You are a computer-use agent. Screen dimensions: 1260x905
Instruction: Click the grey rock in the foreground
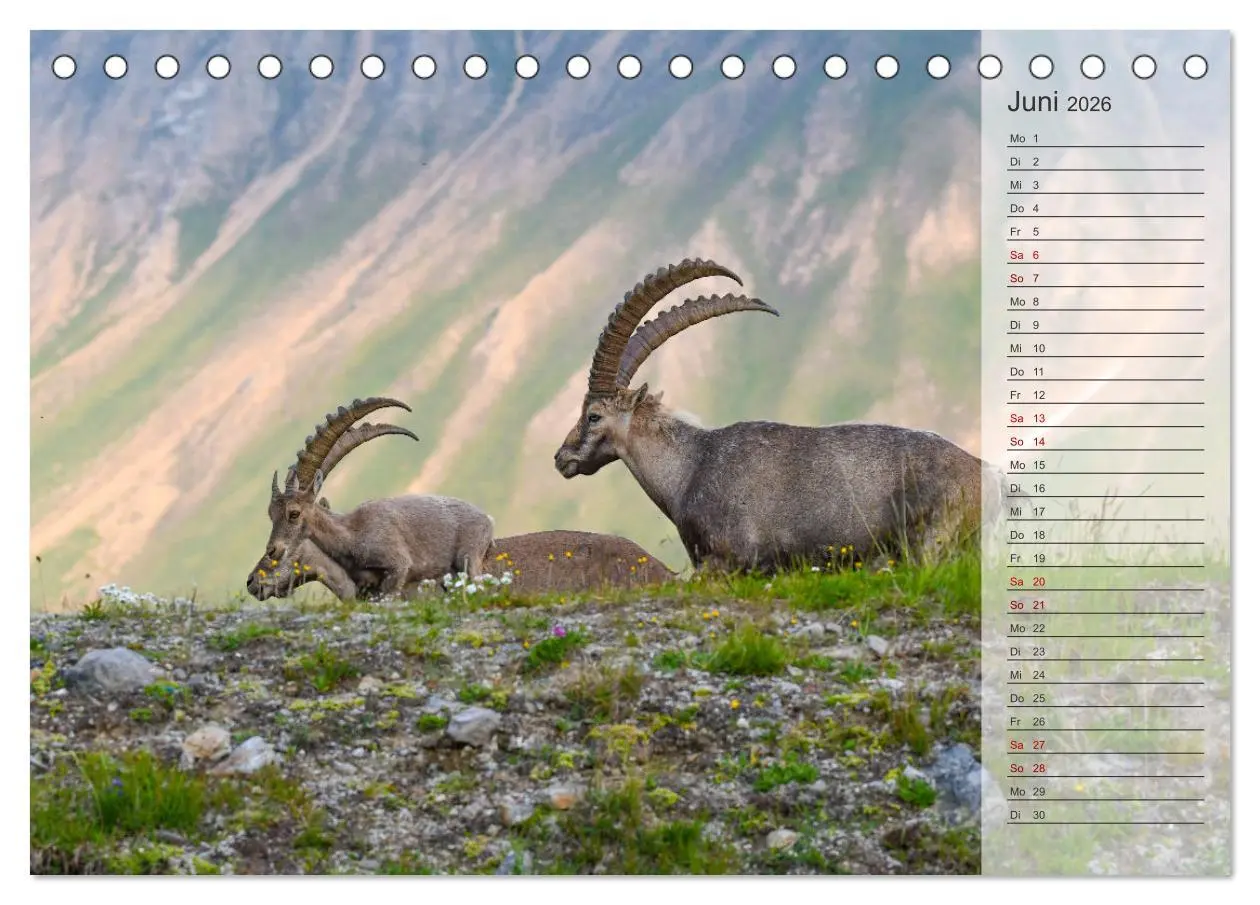click(x=111, y=669)
